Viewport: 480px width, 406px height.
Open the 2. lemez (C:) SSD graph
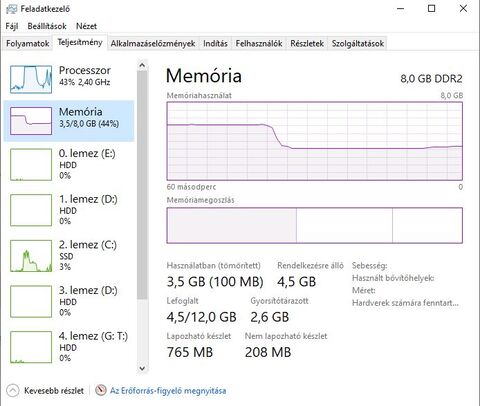pyautogui.click(x=31, y=256)
